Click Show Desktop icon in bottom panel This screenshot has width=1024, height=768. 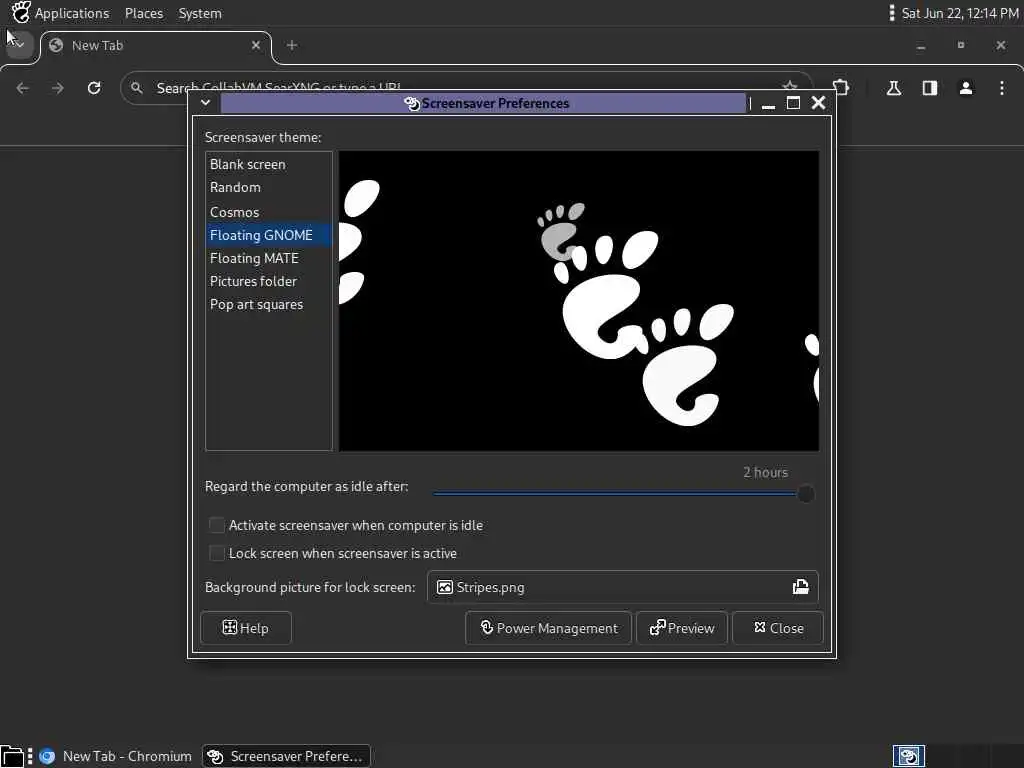pyautogui.click(x=12, y=757)
